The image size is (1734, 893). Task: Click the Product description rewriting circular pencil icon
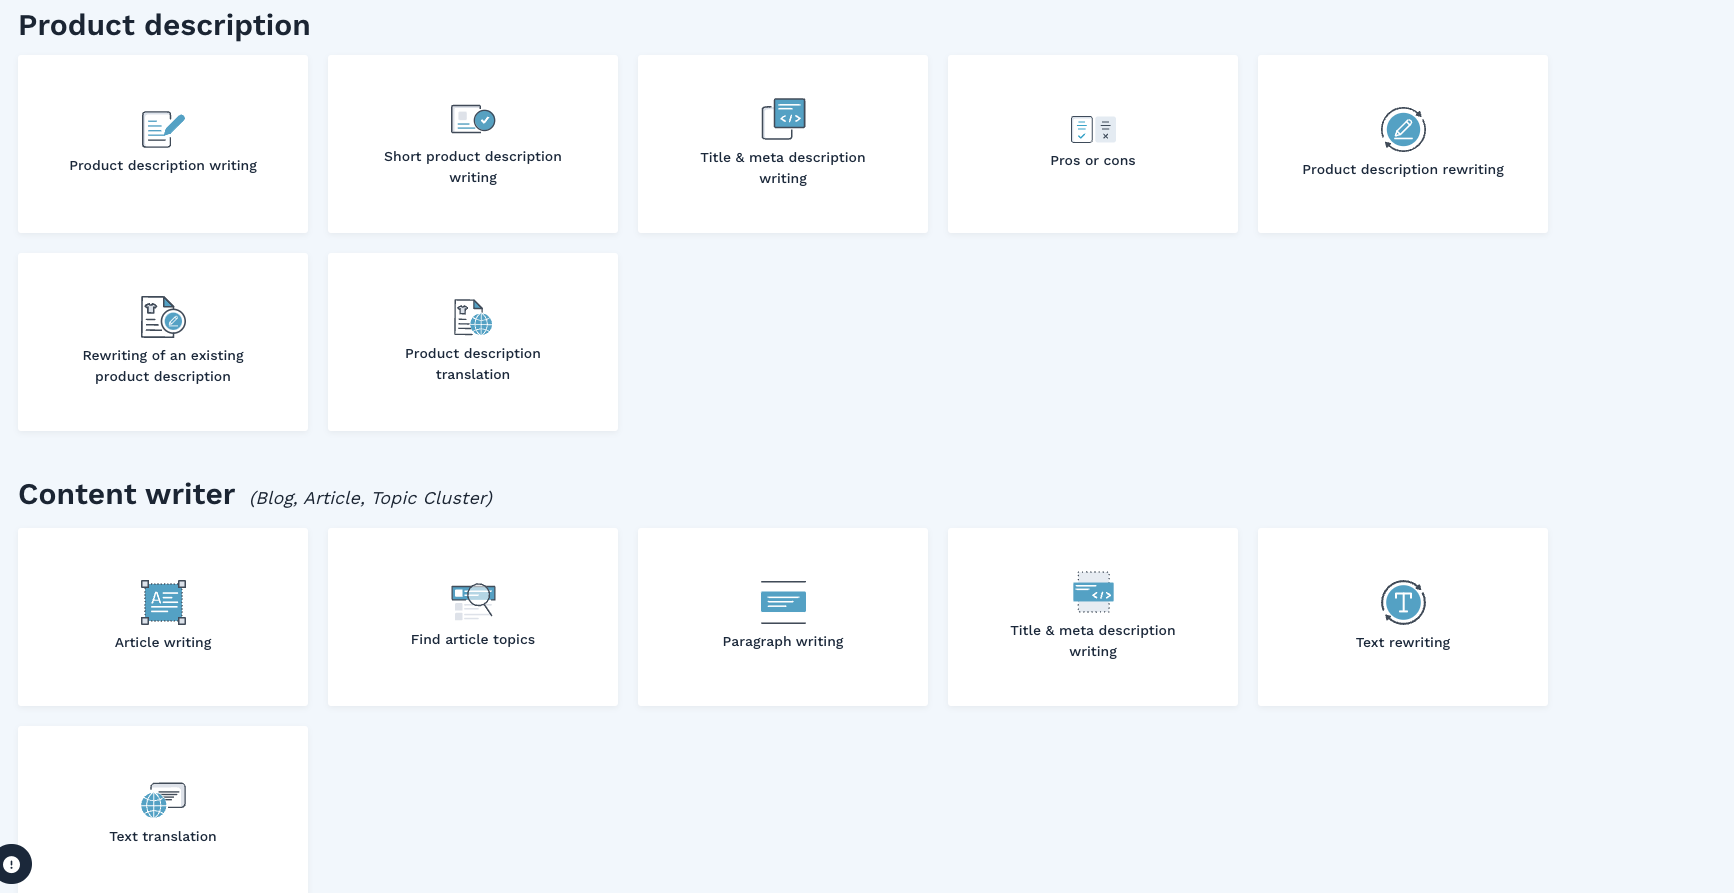coord(1403,129)
